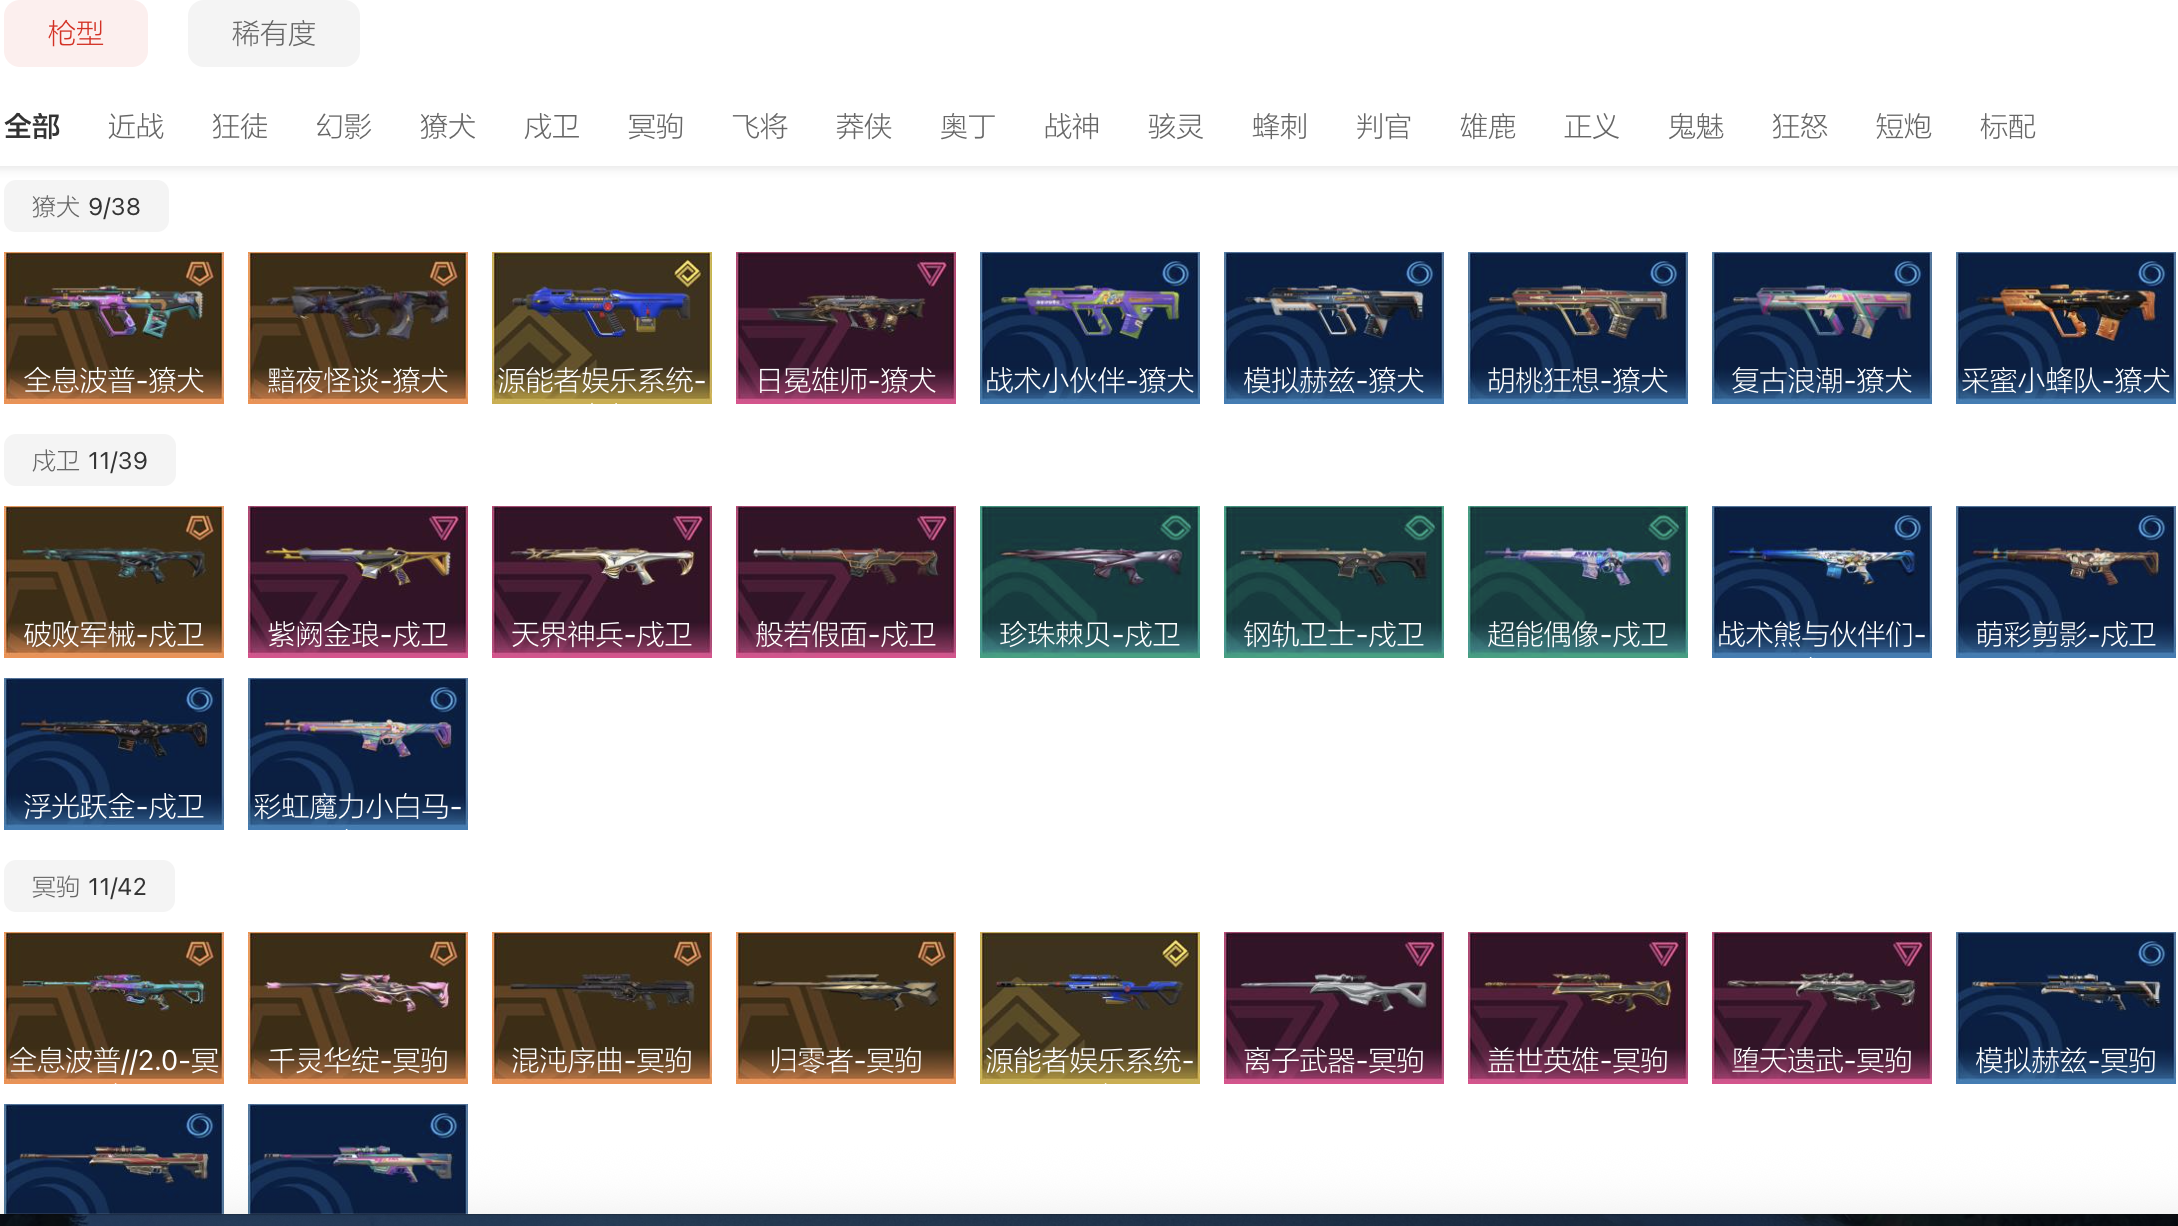Open the 狂怒 weapon category
This screenshot has width=2178, height=1226.
click(1800, 127)
